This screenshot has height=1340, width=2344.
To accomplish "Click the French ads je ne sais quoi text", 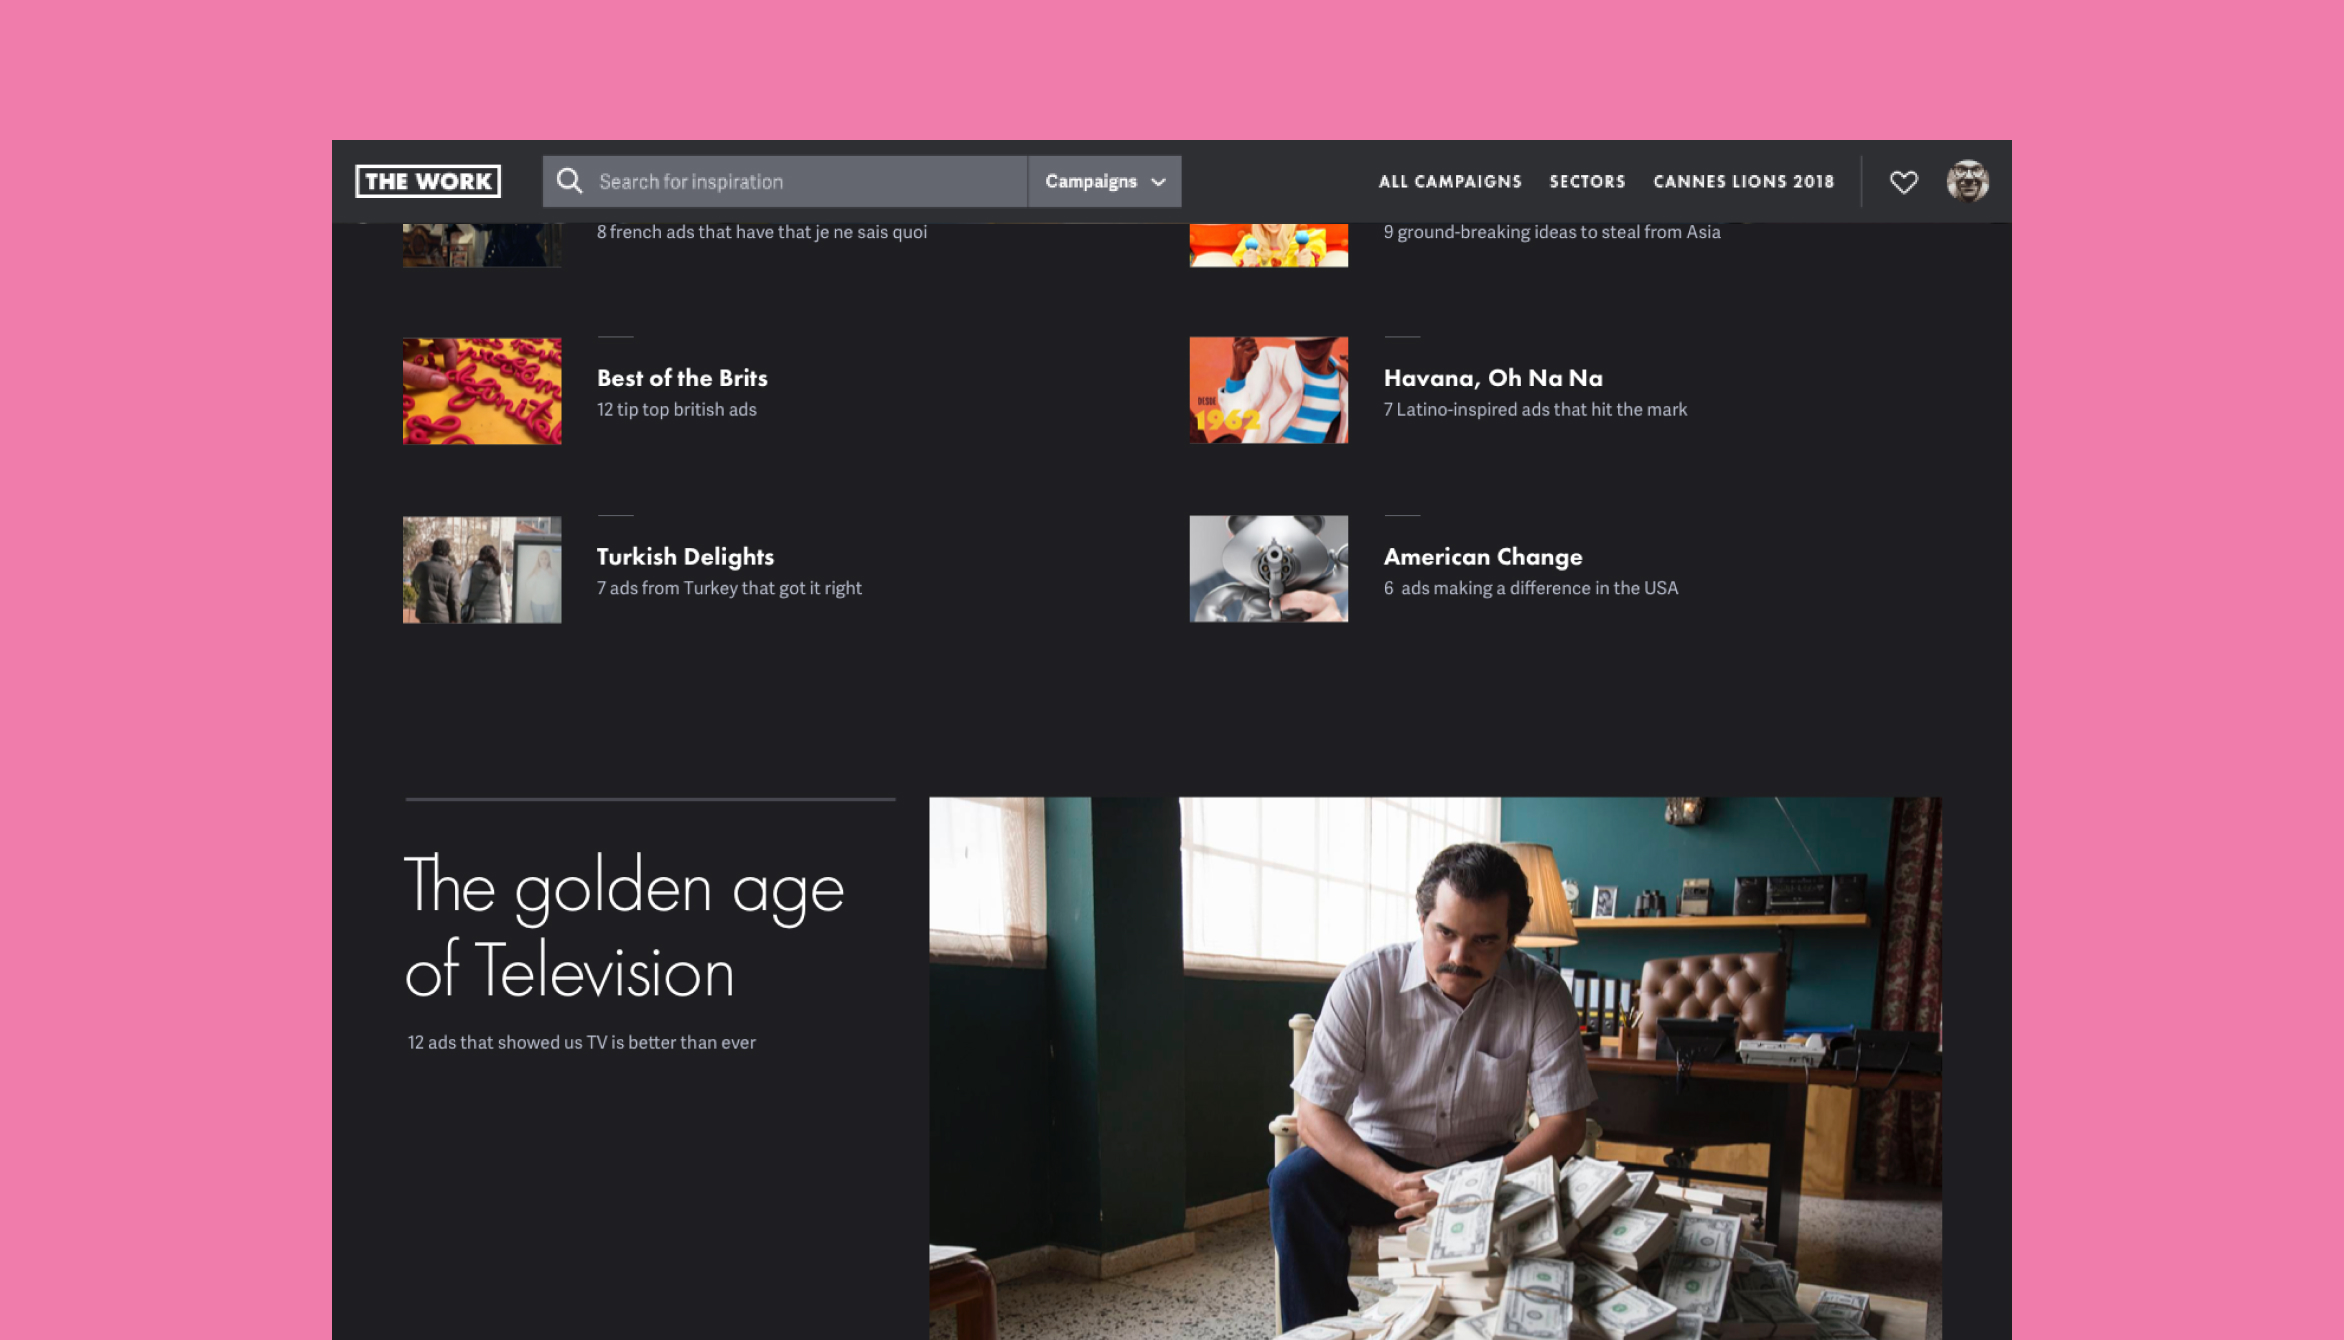I will (x=761, y=232).
